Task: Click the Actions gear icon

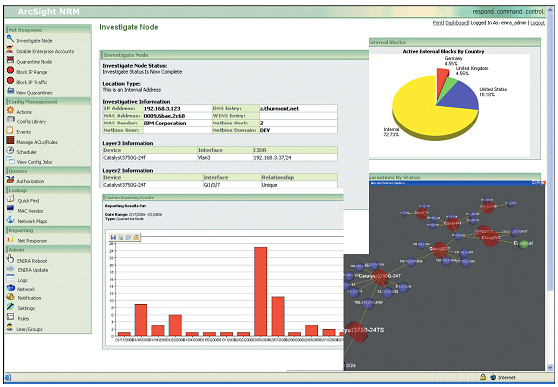Action: tap(10, 110)
